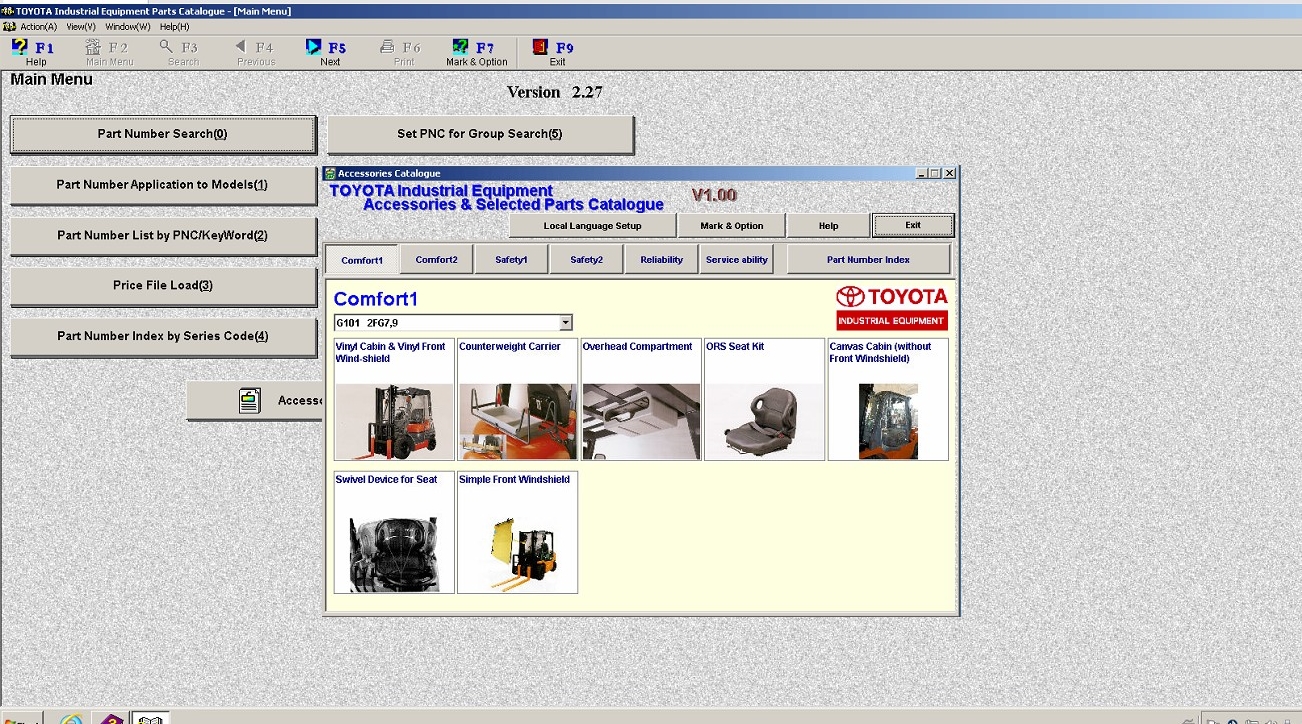
Task: Click Part Number List by PNC/KeyWord(2)
Action: (163, 236)
